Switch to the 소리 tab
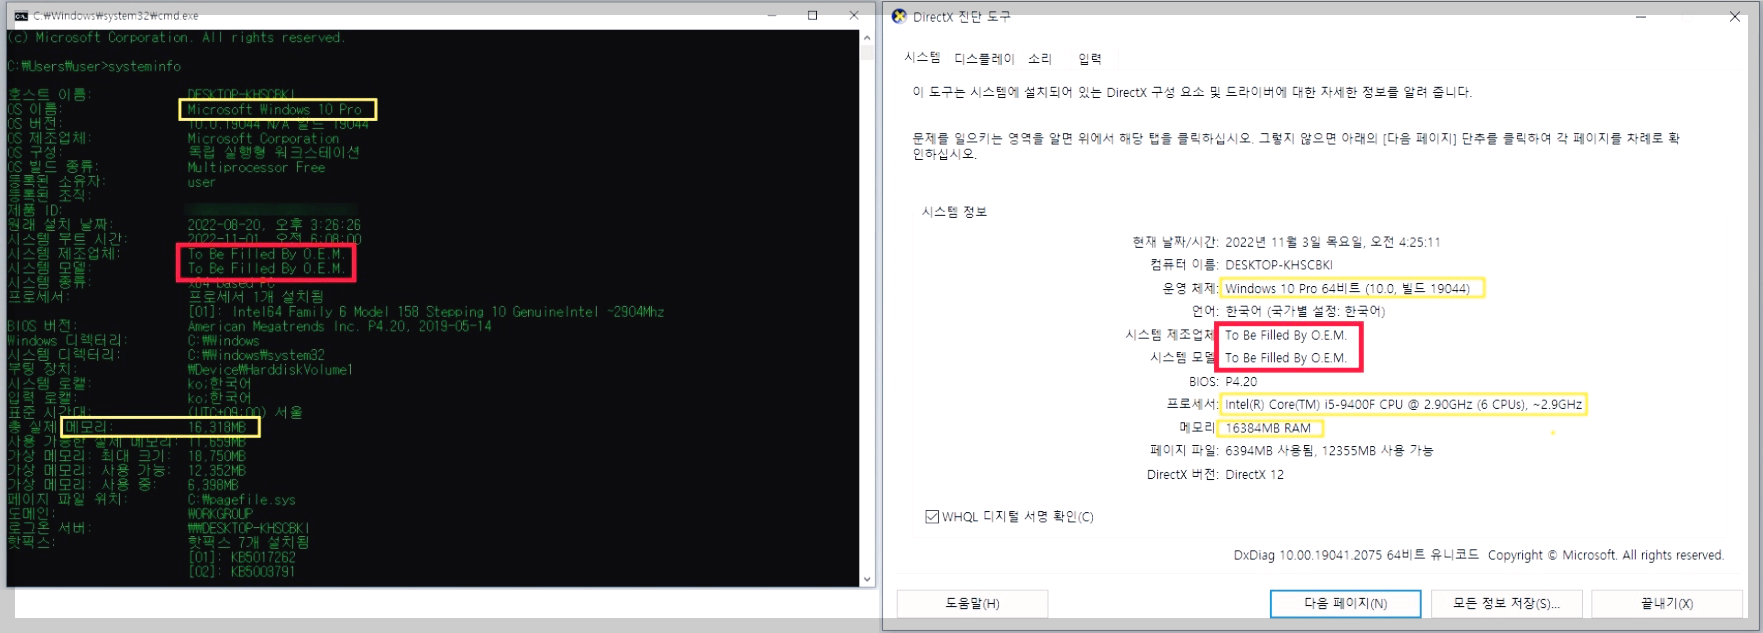 click(1040, 59)
